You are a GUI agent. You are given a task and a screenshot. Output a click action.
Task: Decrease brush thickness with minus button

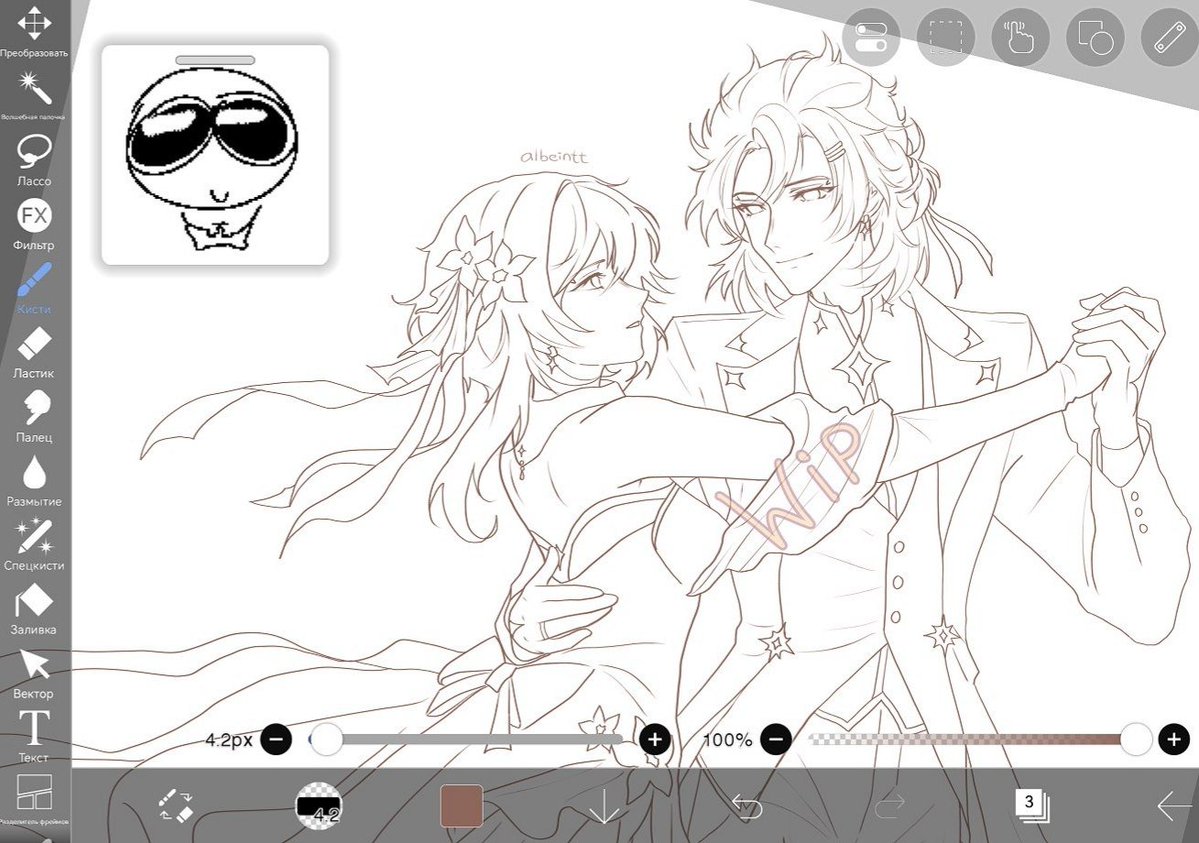277,740
